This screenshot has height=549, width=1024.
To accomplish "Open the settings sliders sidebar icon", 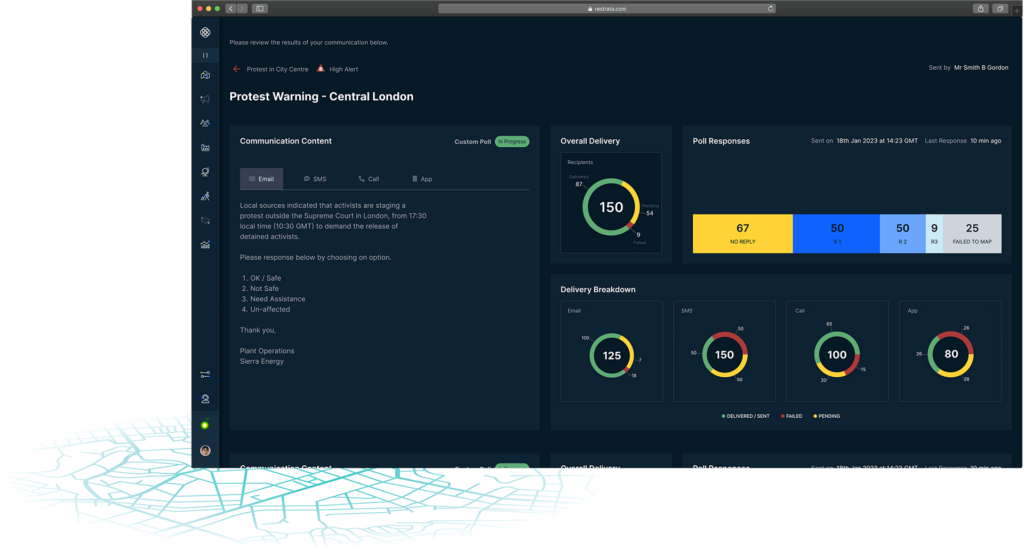I will point(205,374).
